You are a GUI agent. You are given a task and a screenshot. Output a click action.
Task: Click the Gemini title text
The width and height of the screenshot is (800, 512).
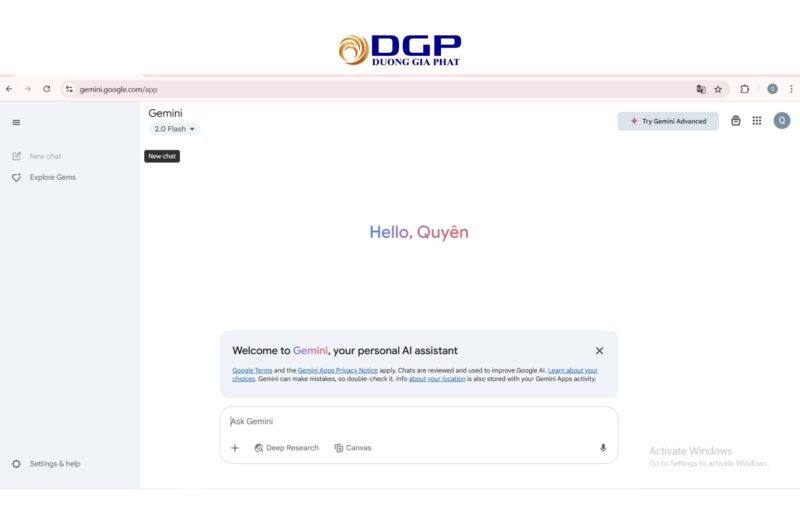[x=165, y=113]
